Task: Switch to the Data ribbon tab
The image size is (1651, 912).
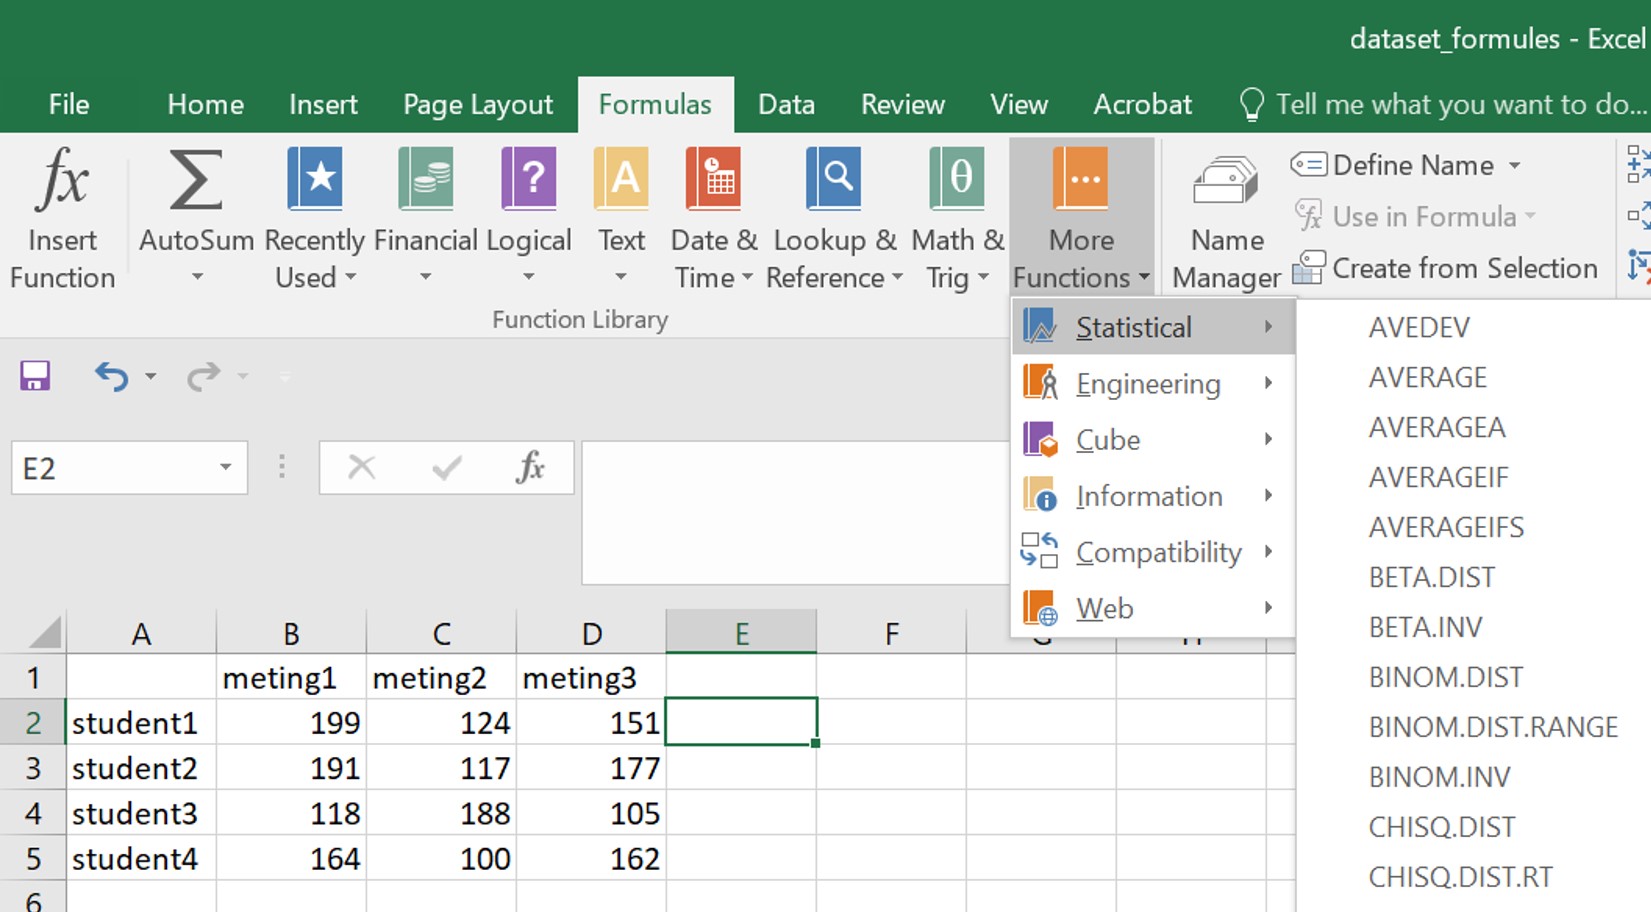Action: click(786, 105)
